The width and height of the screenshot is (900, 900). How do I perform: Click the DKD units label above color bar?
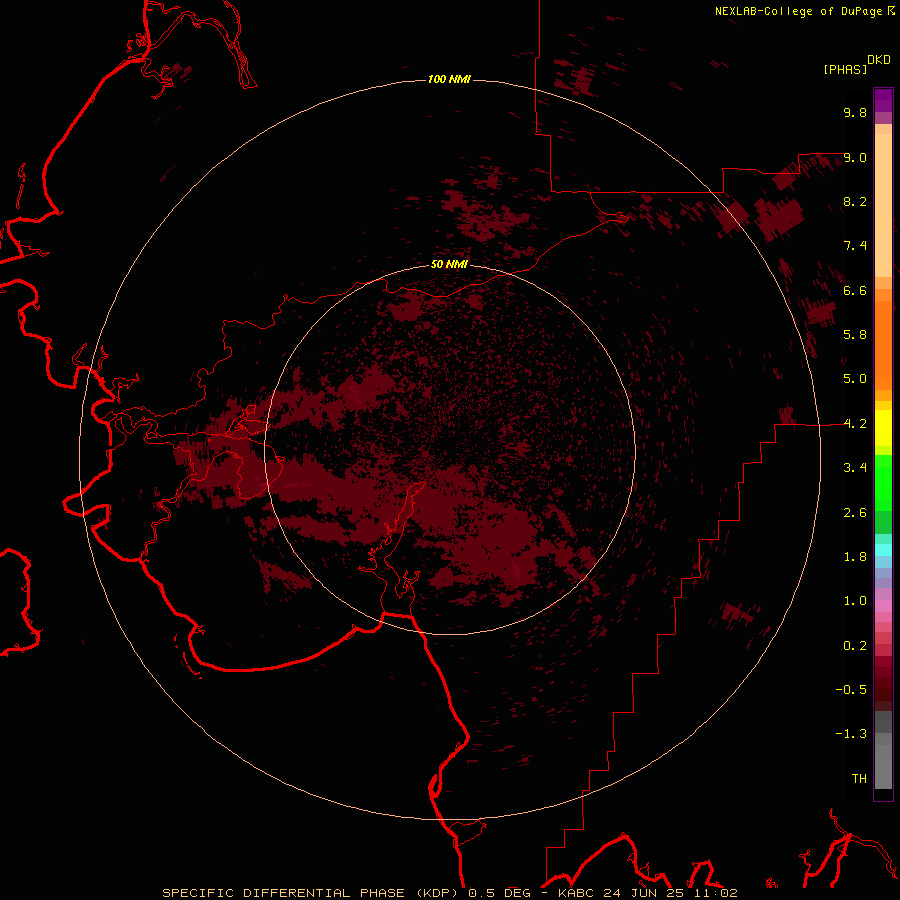pyautogui.click(x=879, y=59)
